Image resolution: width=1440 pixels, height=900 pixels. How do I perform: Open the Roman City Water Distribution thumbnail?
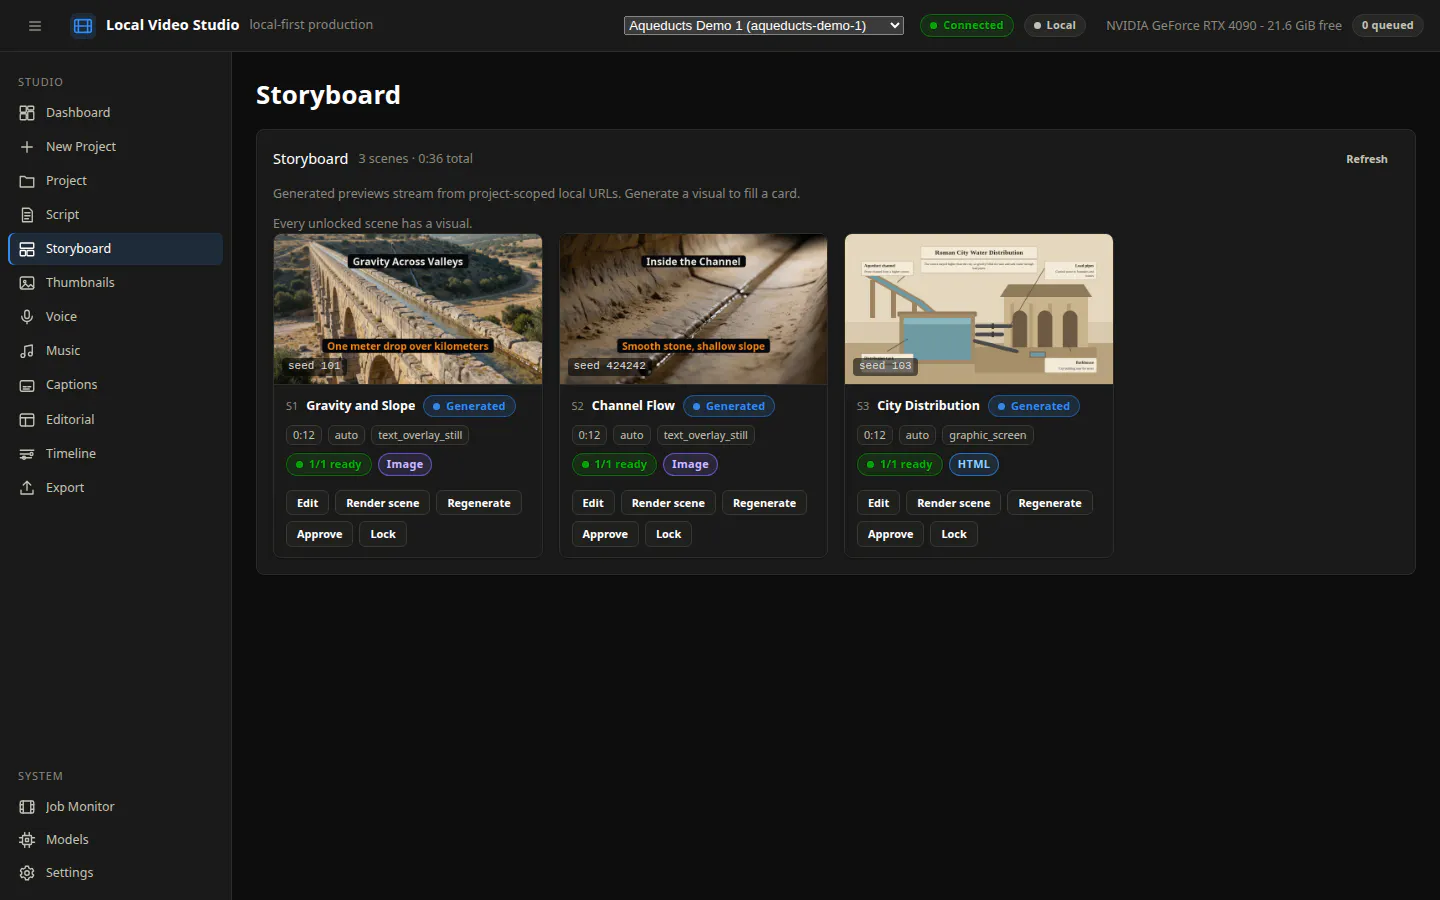click(x=979, y=309)
